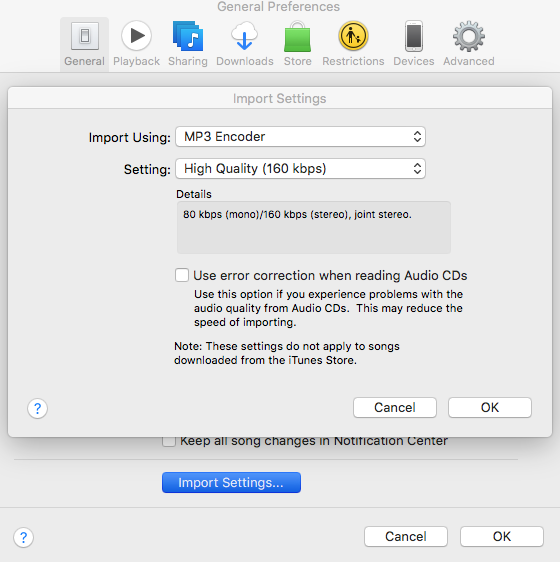This screenshot has height=562, width=560.
Task: Confirm Import Settings with OK
Action: click(x=490, y=408)
